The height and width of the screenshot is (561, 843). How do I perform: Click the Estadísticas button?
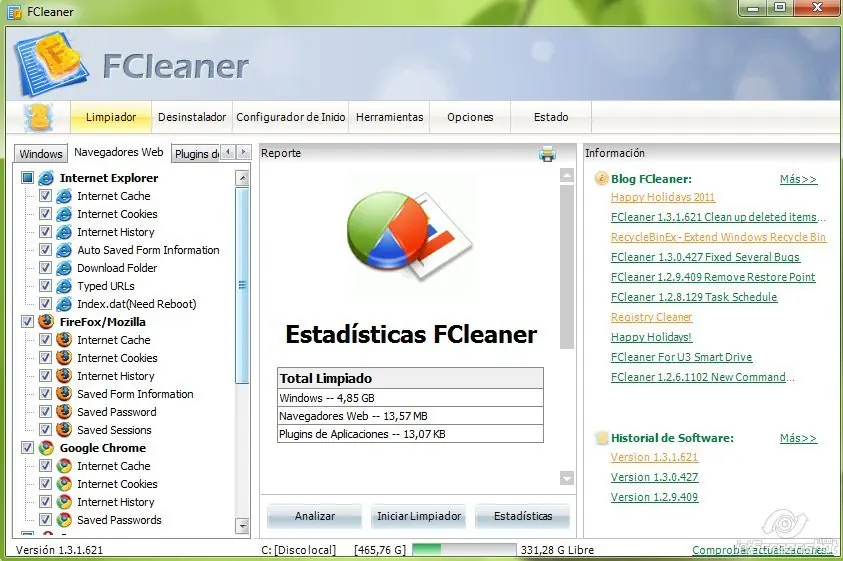point(523,516)
